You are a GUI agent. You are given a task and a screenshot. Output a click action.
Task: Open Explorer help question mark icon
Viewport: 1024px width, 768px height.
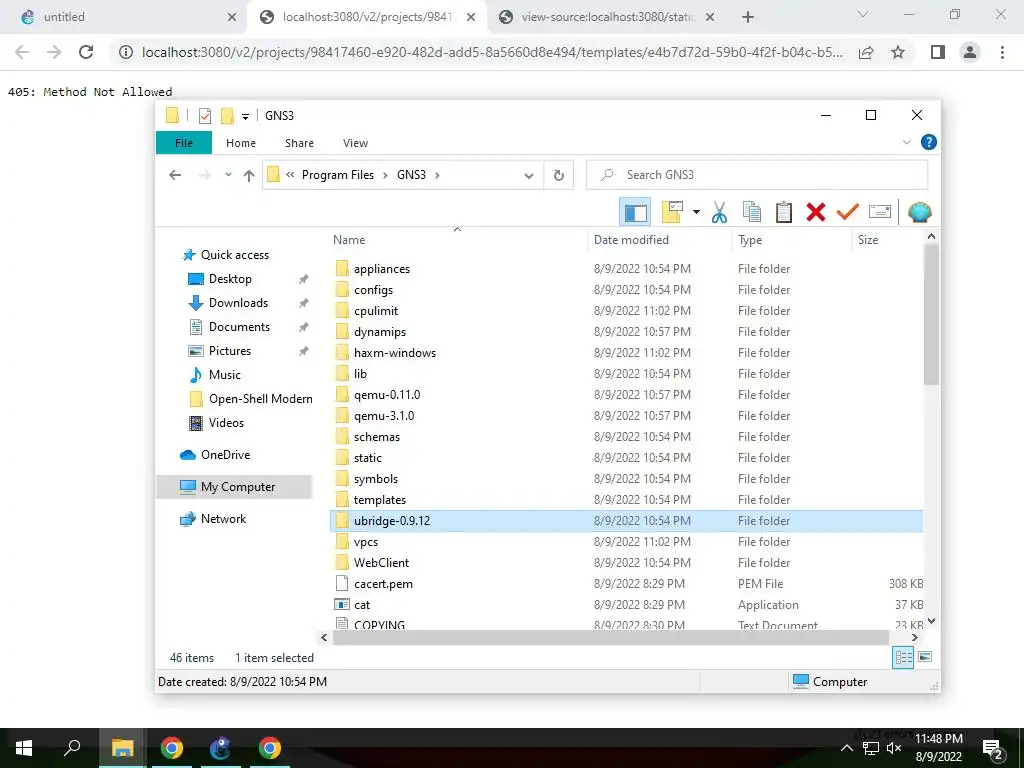point(929,142)
